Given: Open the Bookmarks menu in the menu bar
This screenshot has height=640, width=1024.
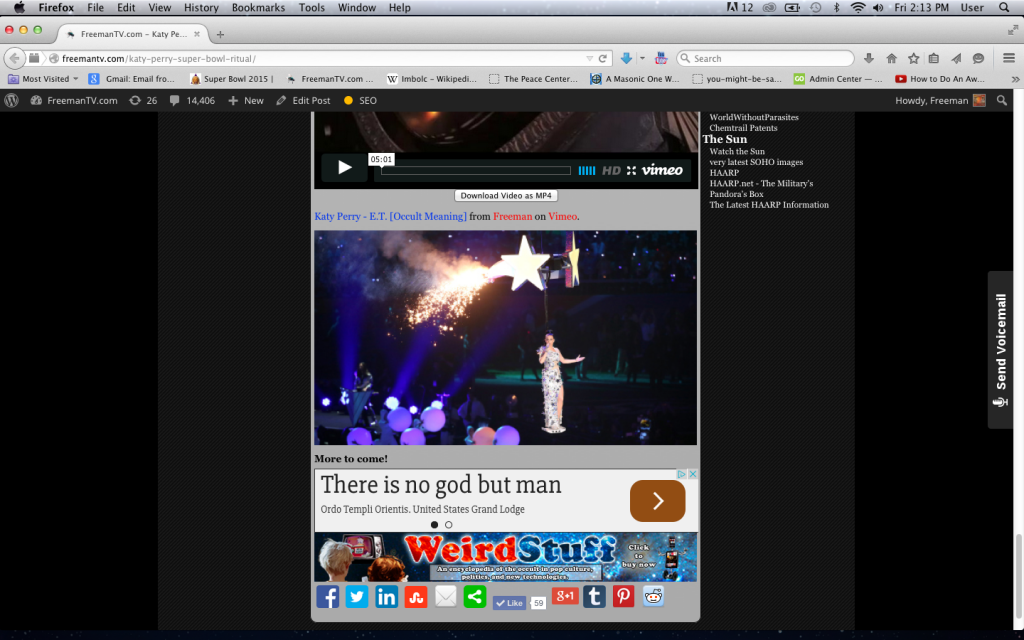Looking at the screenshot, I should 258,8.
